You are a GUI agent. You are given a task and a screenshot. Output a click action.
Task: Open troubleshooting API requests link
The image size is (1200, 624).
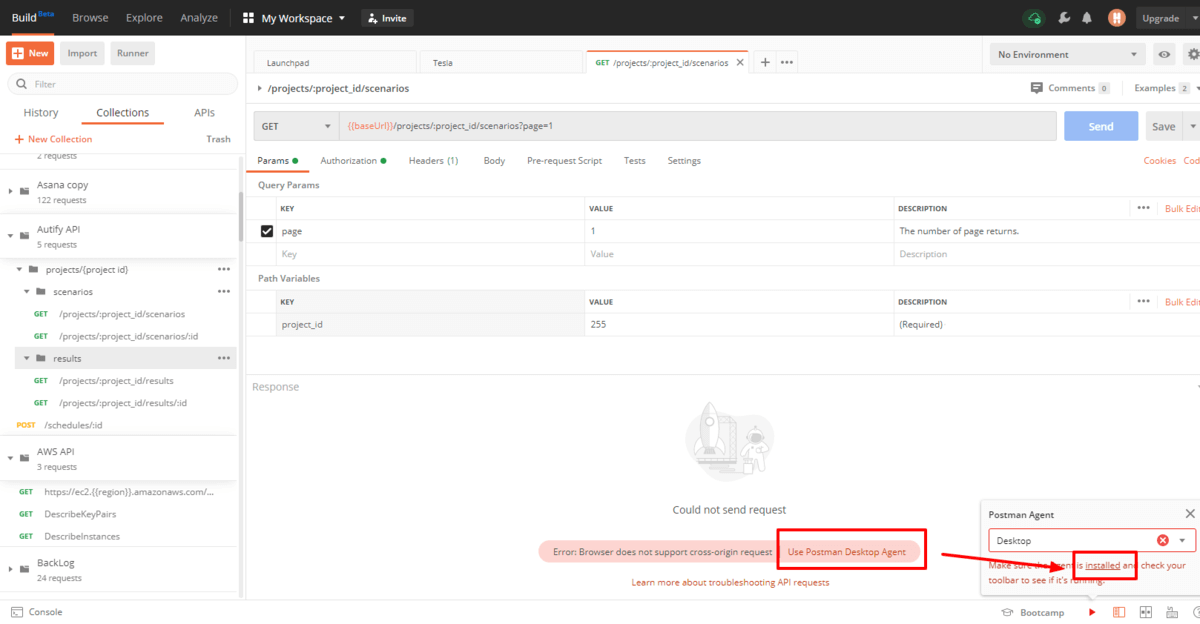tap(730, 582)
